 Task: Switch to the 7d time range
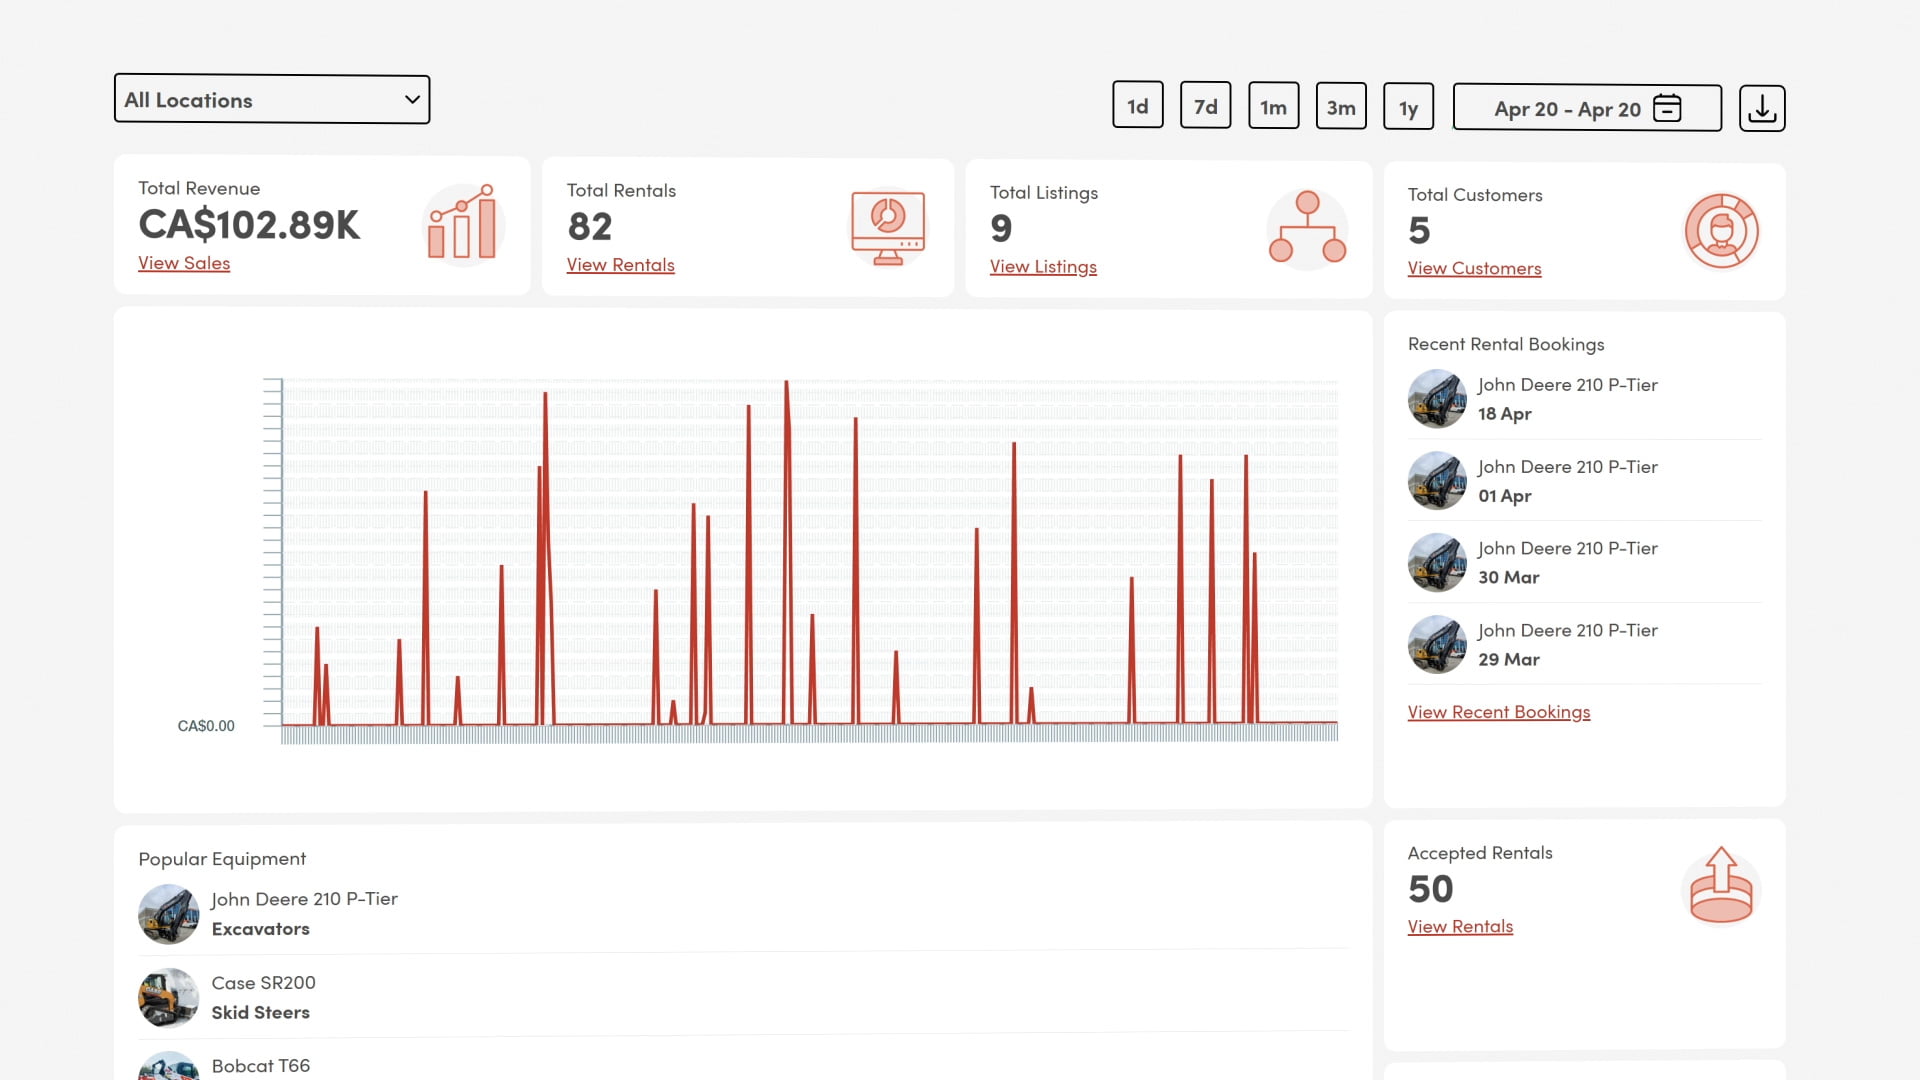tap(1205, 106)
